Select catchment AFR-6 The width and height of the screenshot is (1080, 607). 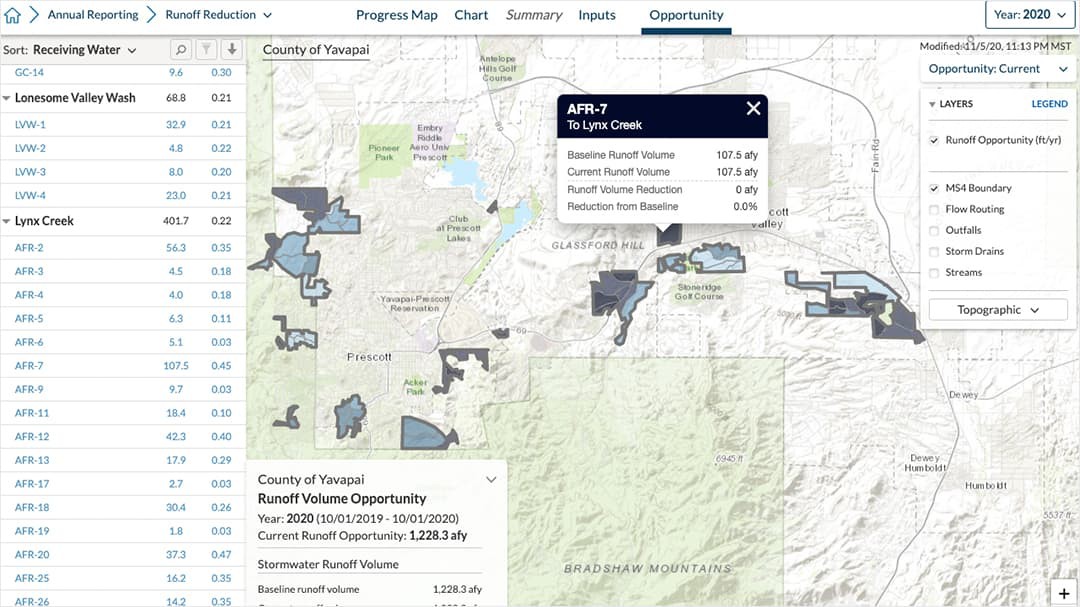tap(123, 342)
